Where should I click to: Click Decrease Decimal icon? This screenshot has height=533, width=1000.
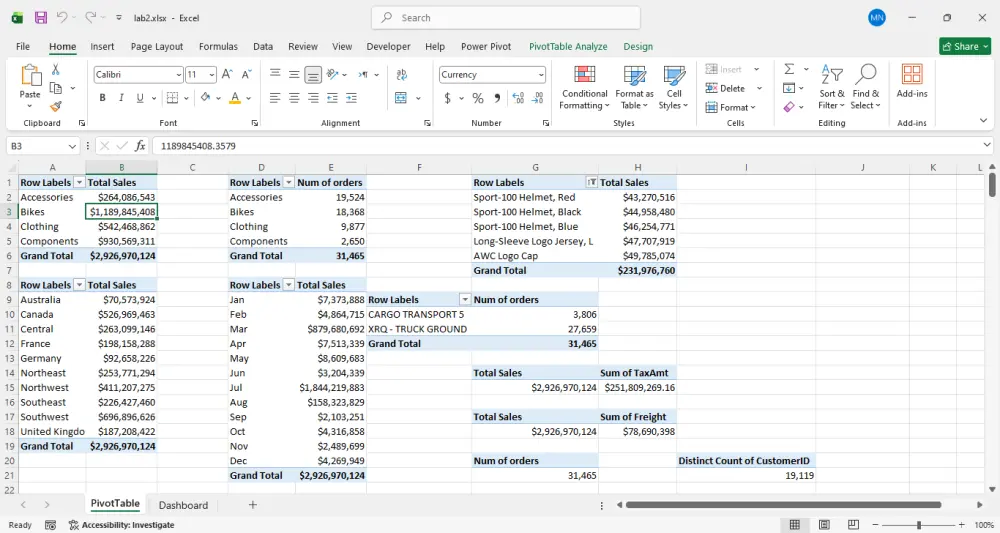coord(538,98)
